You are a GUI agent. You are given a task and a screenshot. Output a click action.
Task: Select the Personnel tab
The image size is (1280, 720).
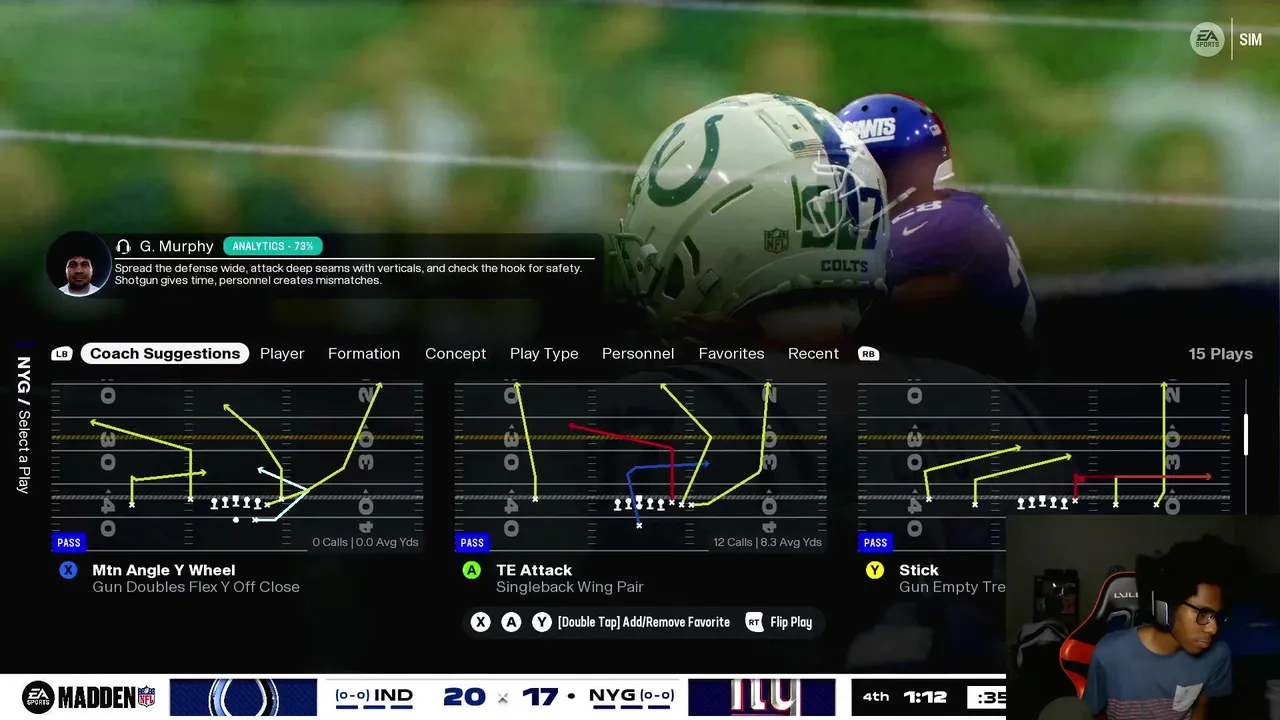tap(638, 353)
